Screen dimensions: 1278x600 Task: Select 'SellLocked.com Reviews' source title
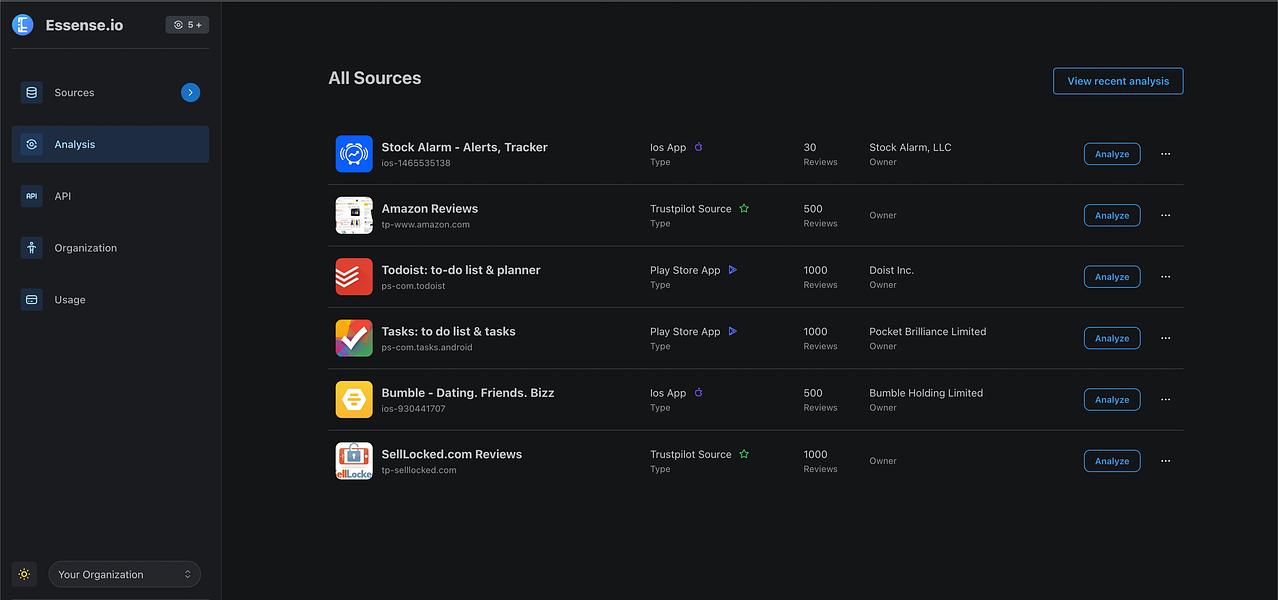452,454
